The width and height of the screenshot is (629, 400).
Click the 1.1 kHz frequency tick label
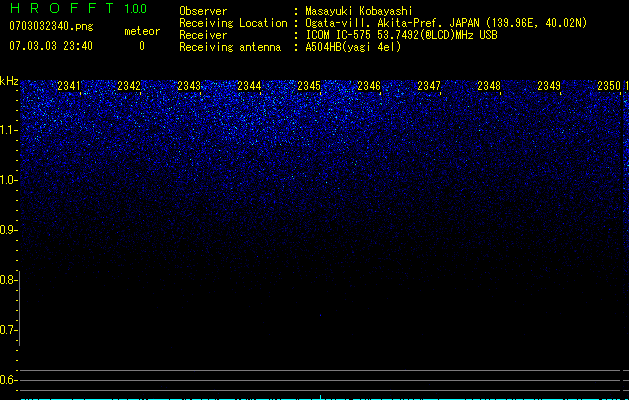coord(8,130)
